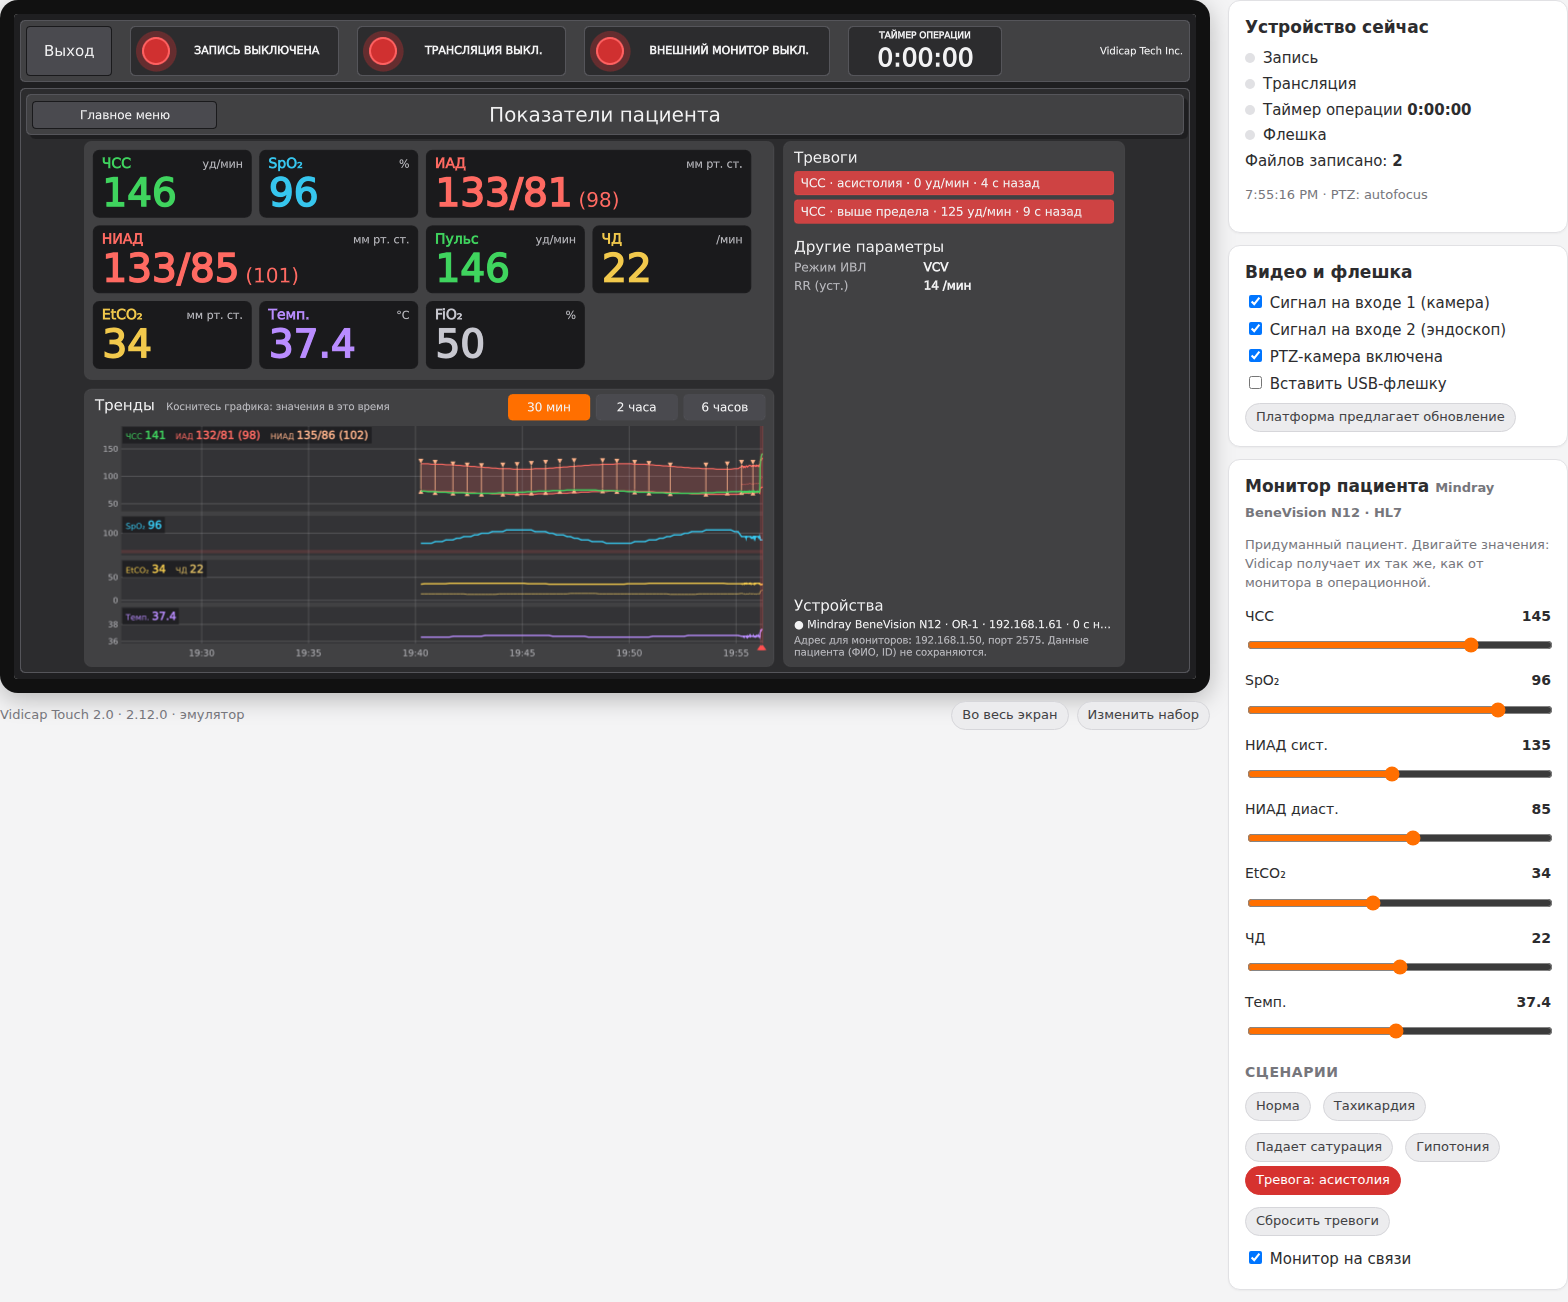Click the red external monitor indicator icon
The width and height of the screenshot is (1568, 1302).
610,51
